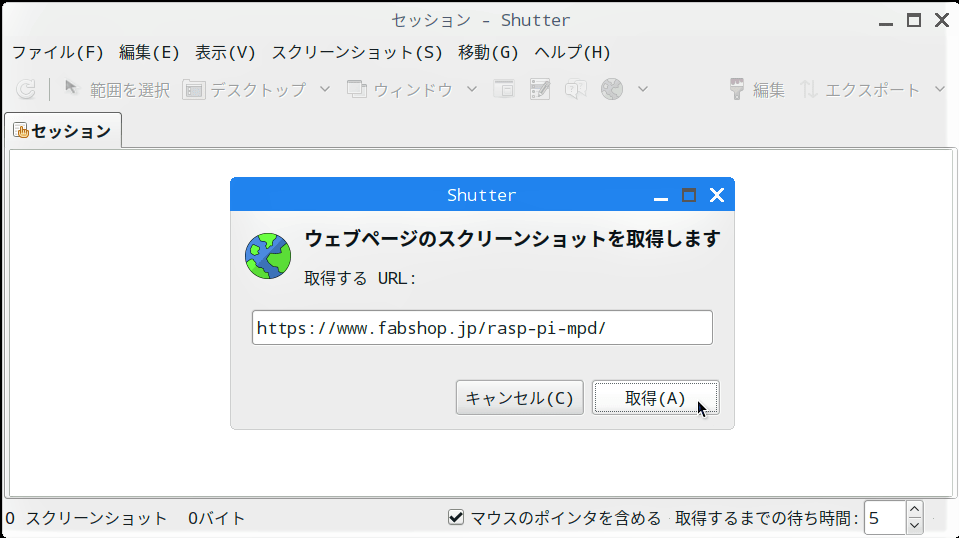This screenshot has width=959, height=538.
Task: Click the 取得するまでの待ち時間 label
Action: click(x=767, y=518)
